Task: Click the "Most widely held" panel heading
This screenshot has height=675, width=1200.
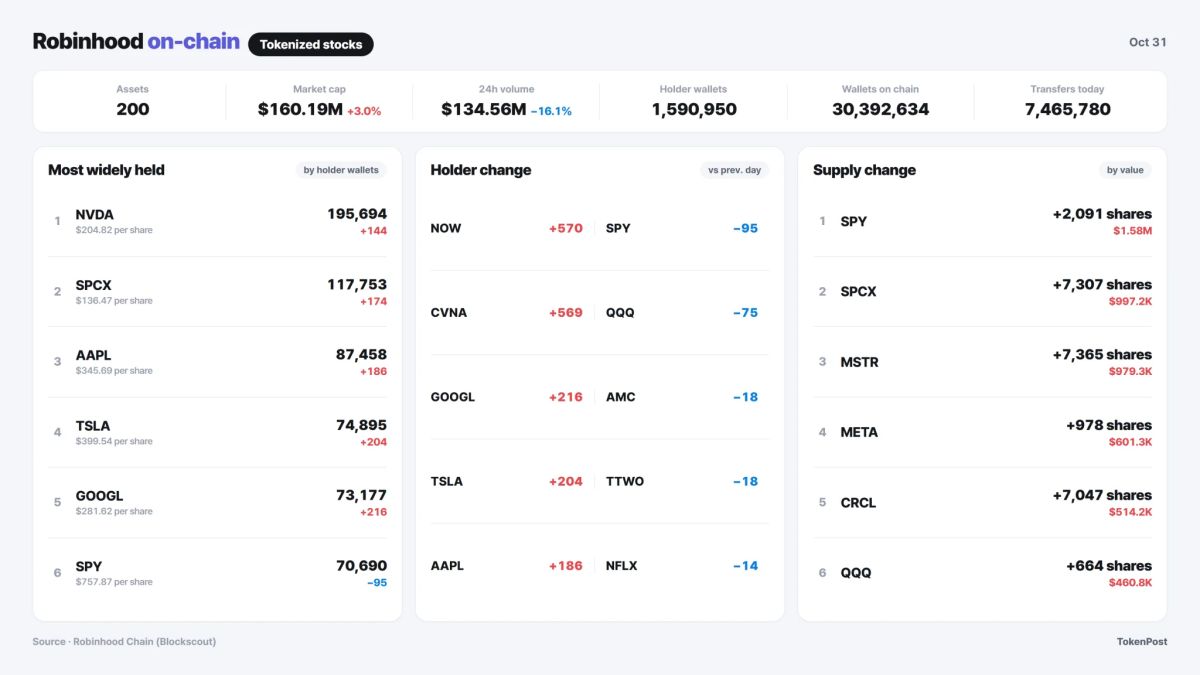Action: tap(106, 170)
